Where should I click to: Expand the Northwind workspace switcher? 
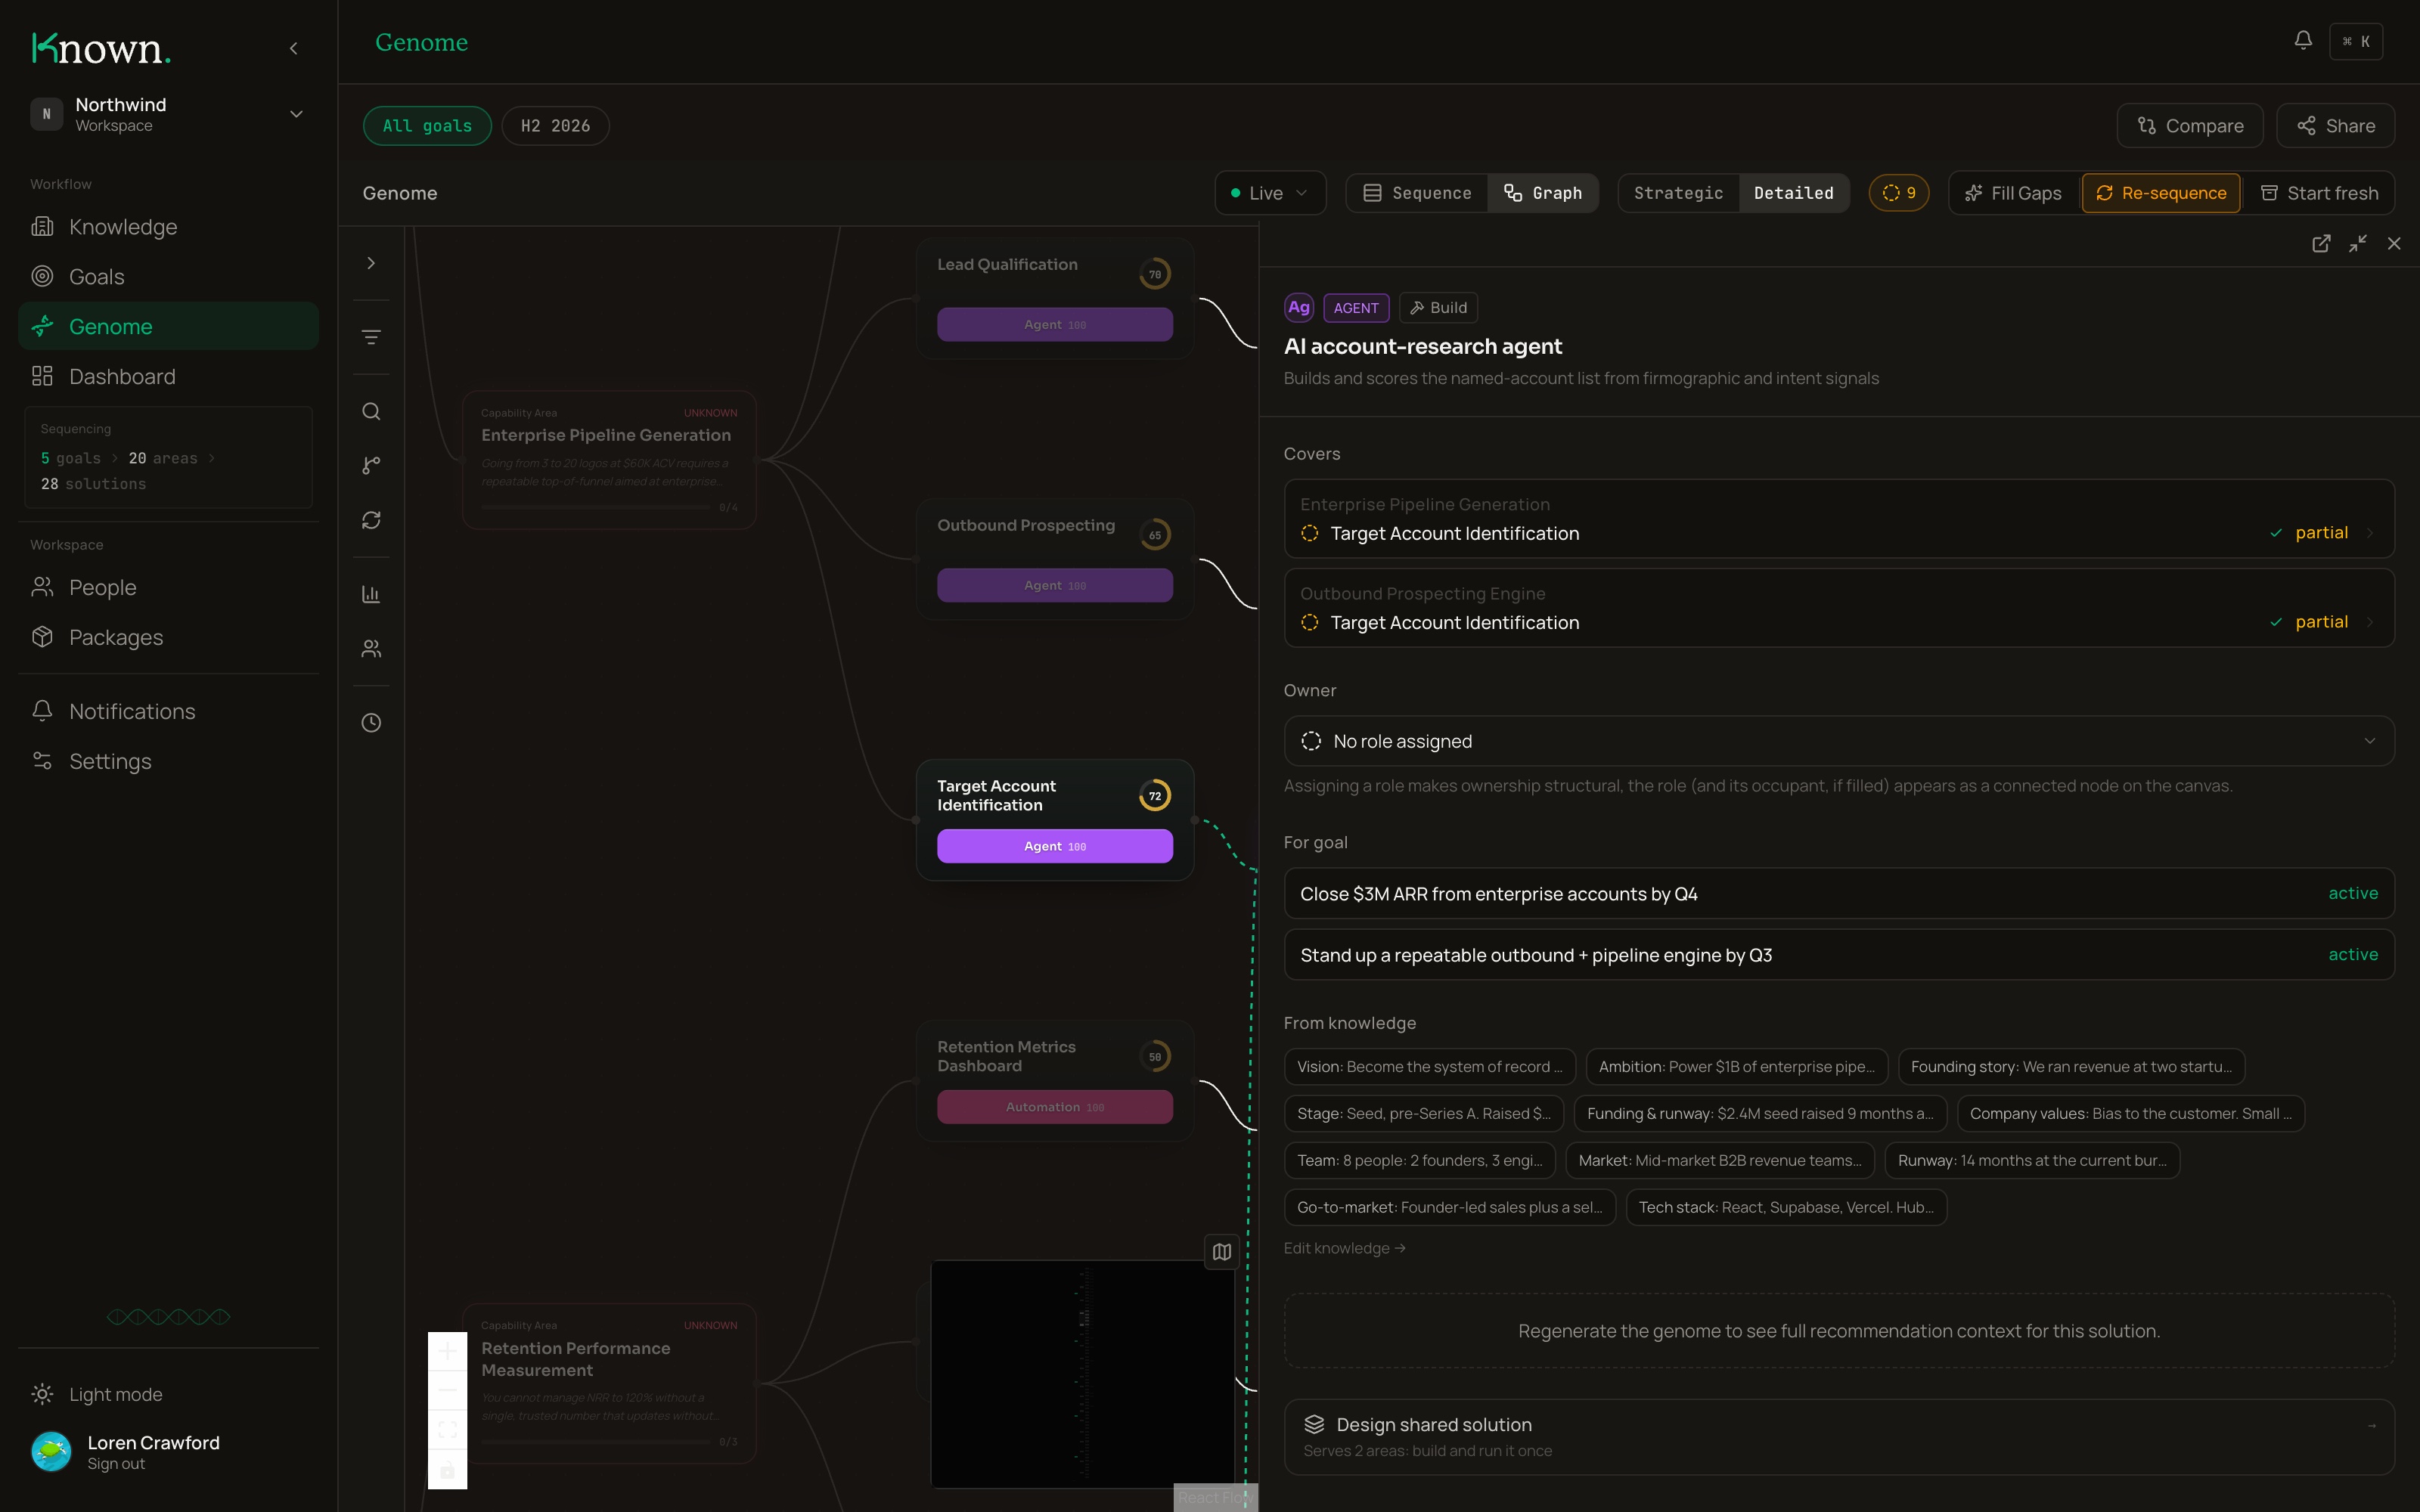click(168, 114)
